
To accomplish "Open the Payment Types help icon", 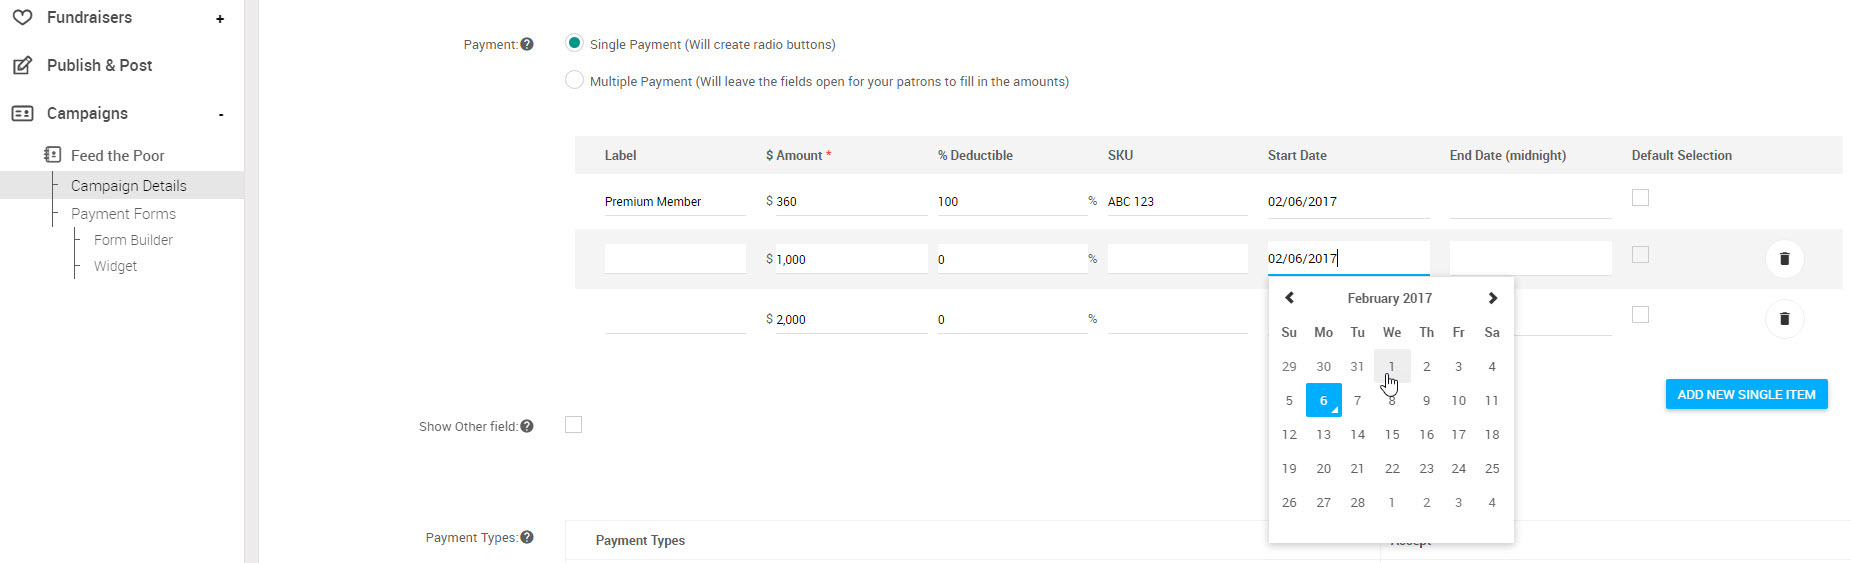I will point(527,537).
